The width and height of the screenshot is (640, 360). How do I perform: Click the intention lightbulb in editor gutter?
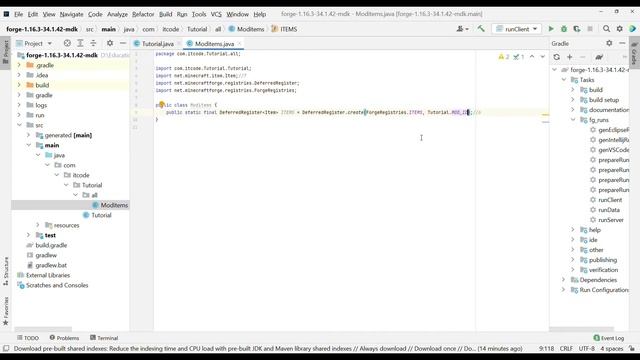click(162, 104)
